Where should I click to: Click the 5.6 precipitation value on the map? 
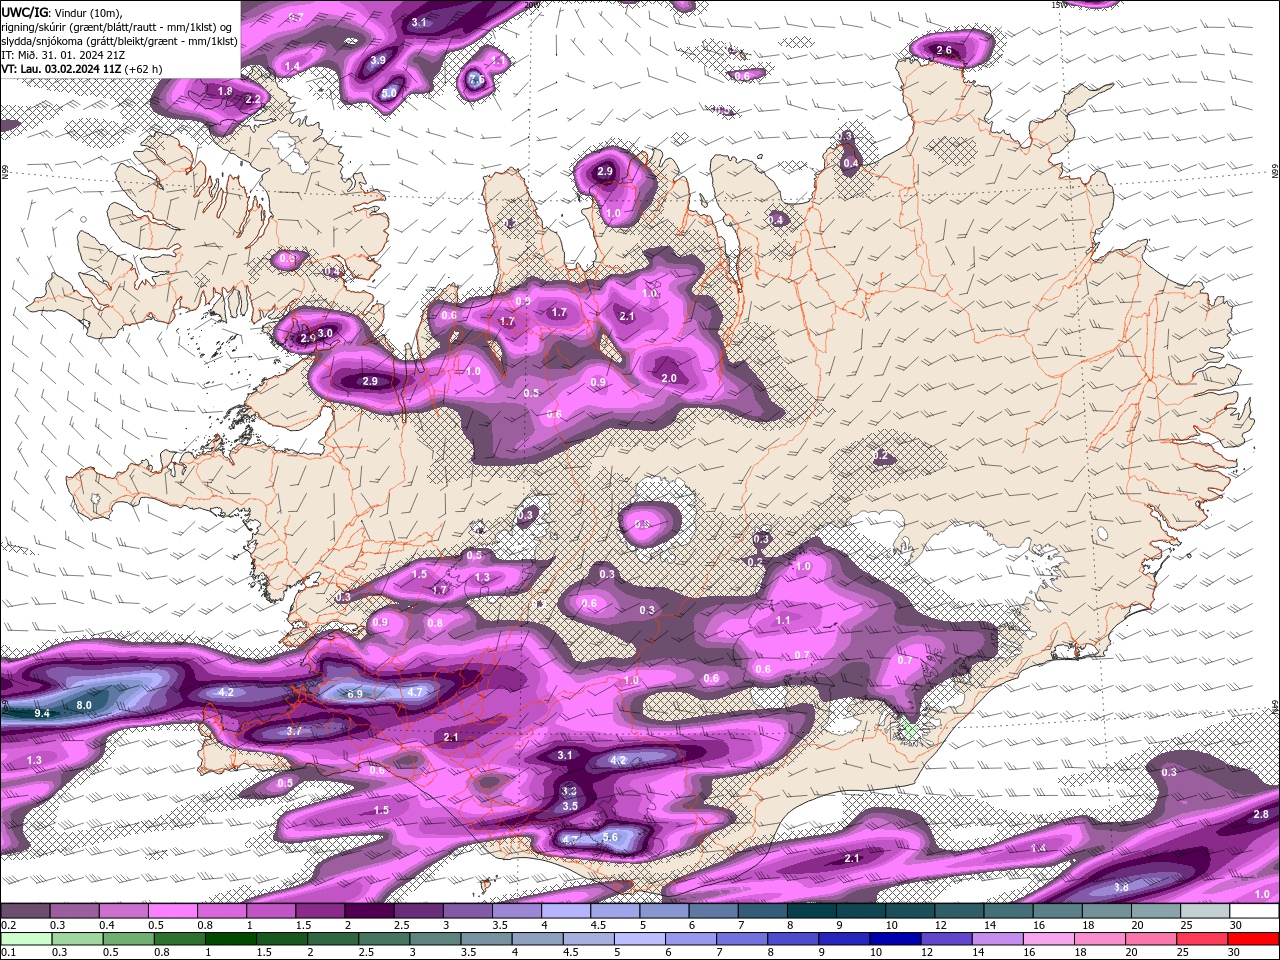610,837
